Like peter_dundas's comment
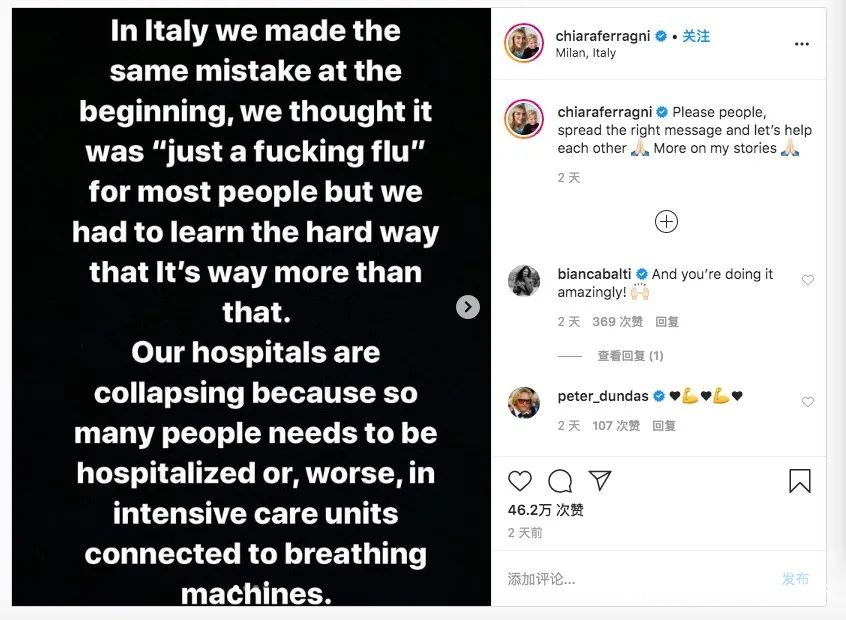 click(808, 402)
